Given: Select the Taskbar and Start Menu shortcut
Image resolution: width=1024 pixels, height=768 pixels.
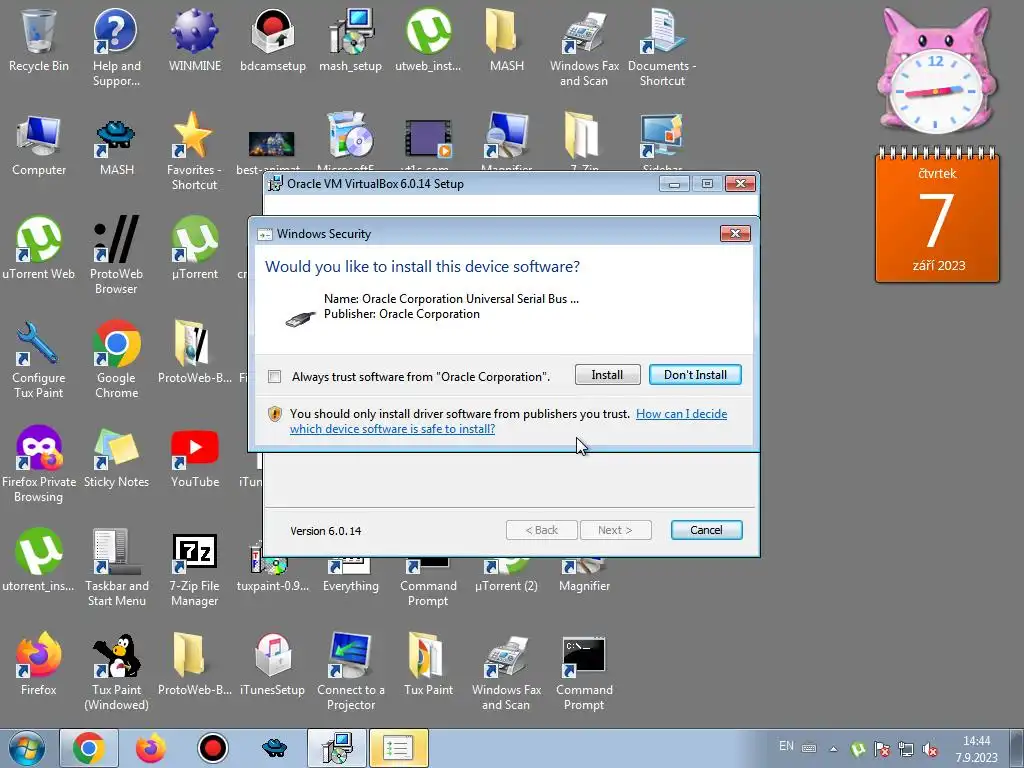Looking at the screenshot, I should tap(116, 567).
